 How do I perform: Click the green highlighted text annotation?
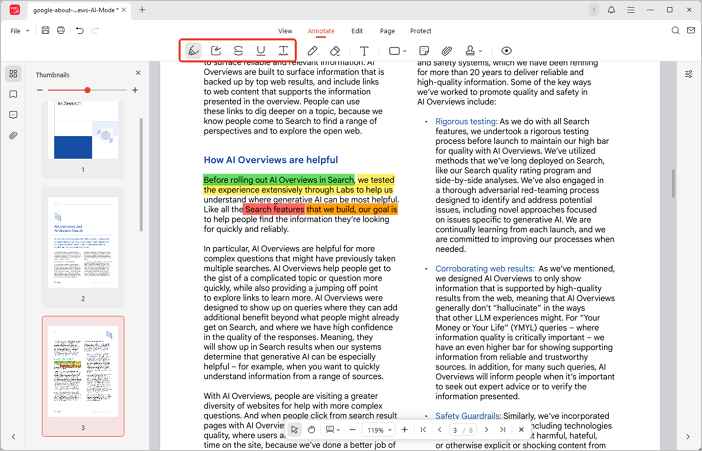pos(278,180)
